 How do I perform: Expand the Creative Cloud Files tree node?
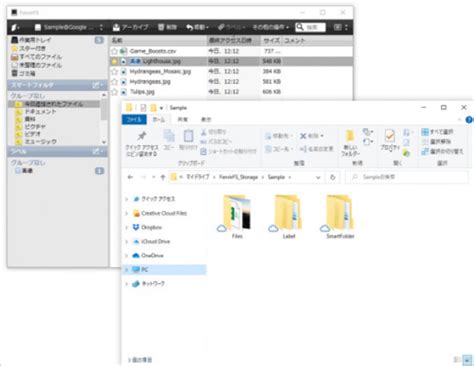[127, 213]
